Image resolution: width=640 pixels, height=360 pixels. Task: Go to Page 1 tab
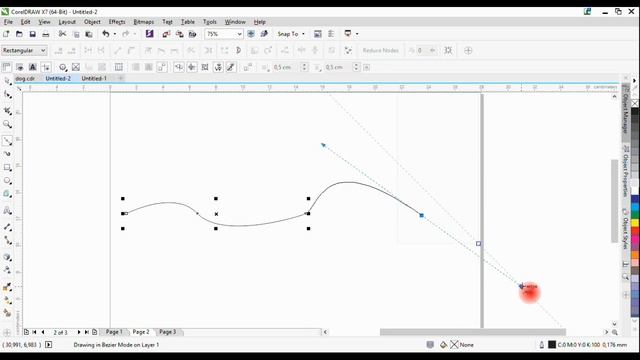tap(114, 332)
